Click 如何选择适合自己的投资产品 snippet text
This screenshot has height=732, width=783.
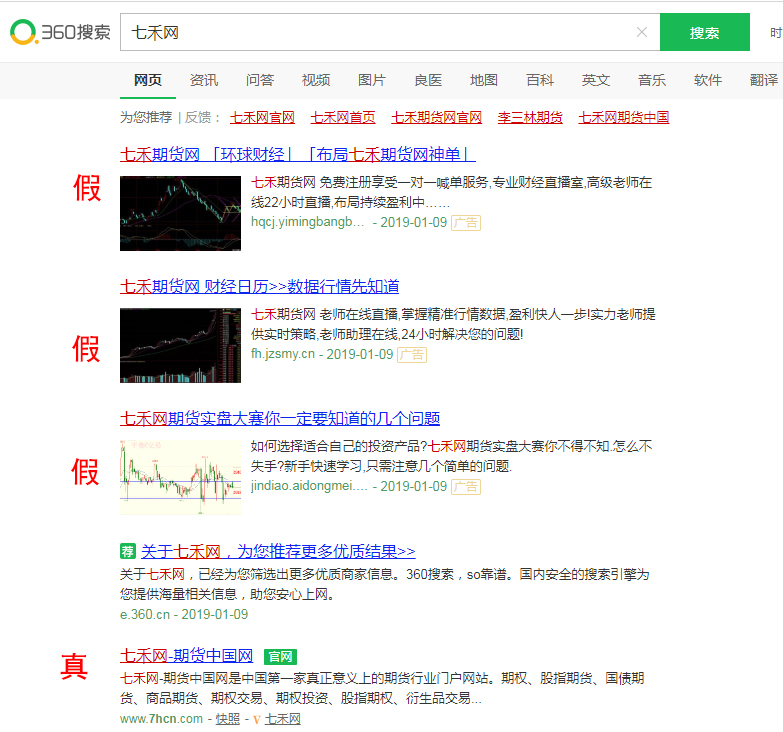click(451, 456)
